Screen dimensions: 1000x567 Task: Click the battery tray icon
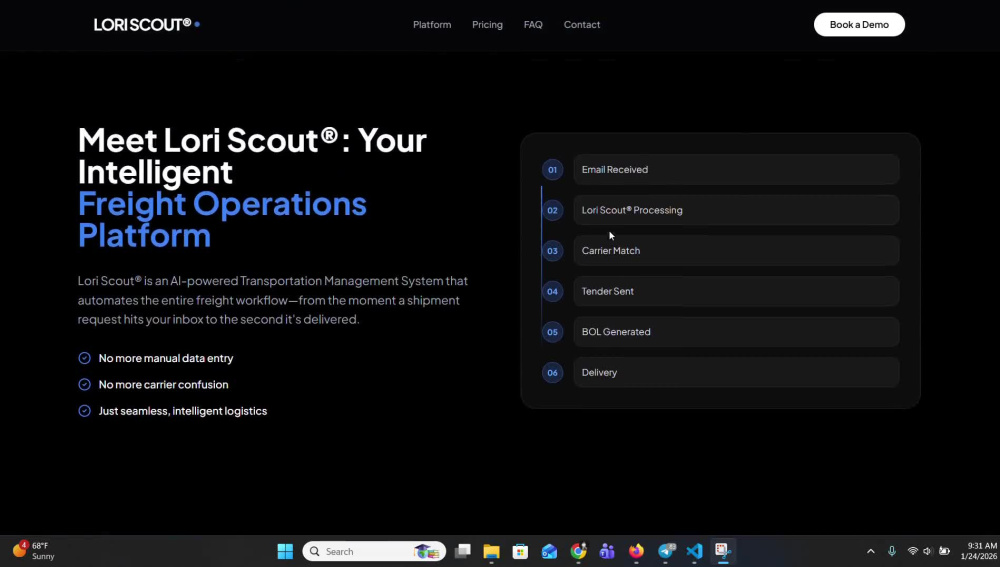(945, 551)
